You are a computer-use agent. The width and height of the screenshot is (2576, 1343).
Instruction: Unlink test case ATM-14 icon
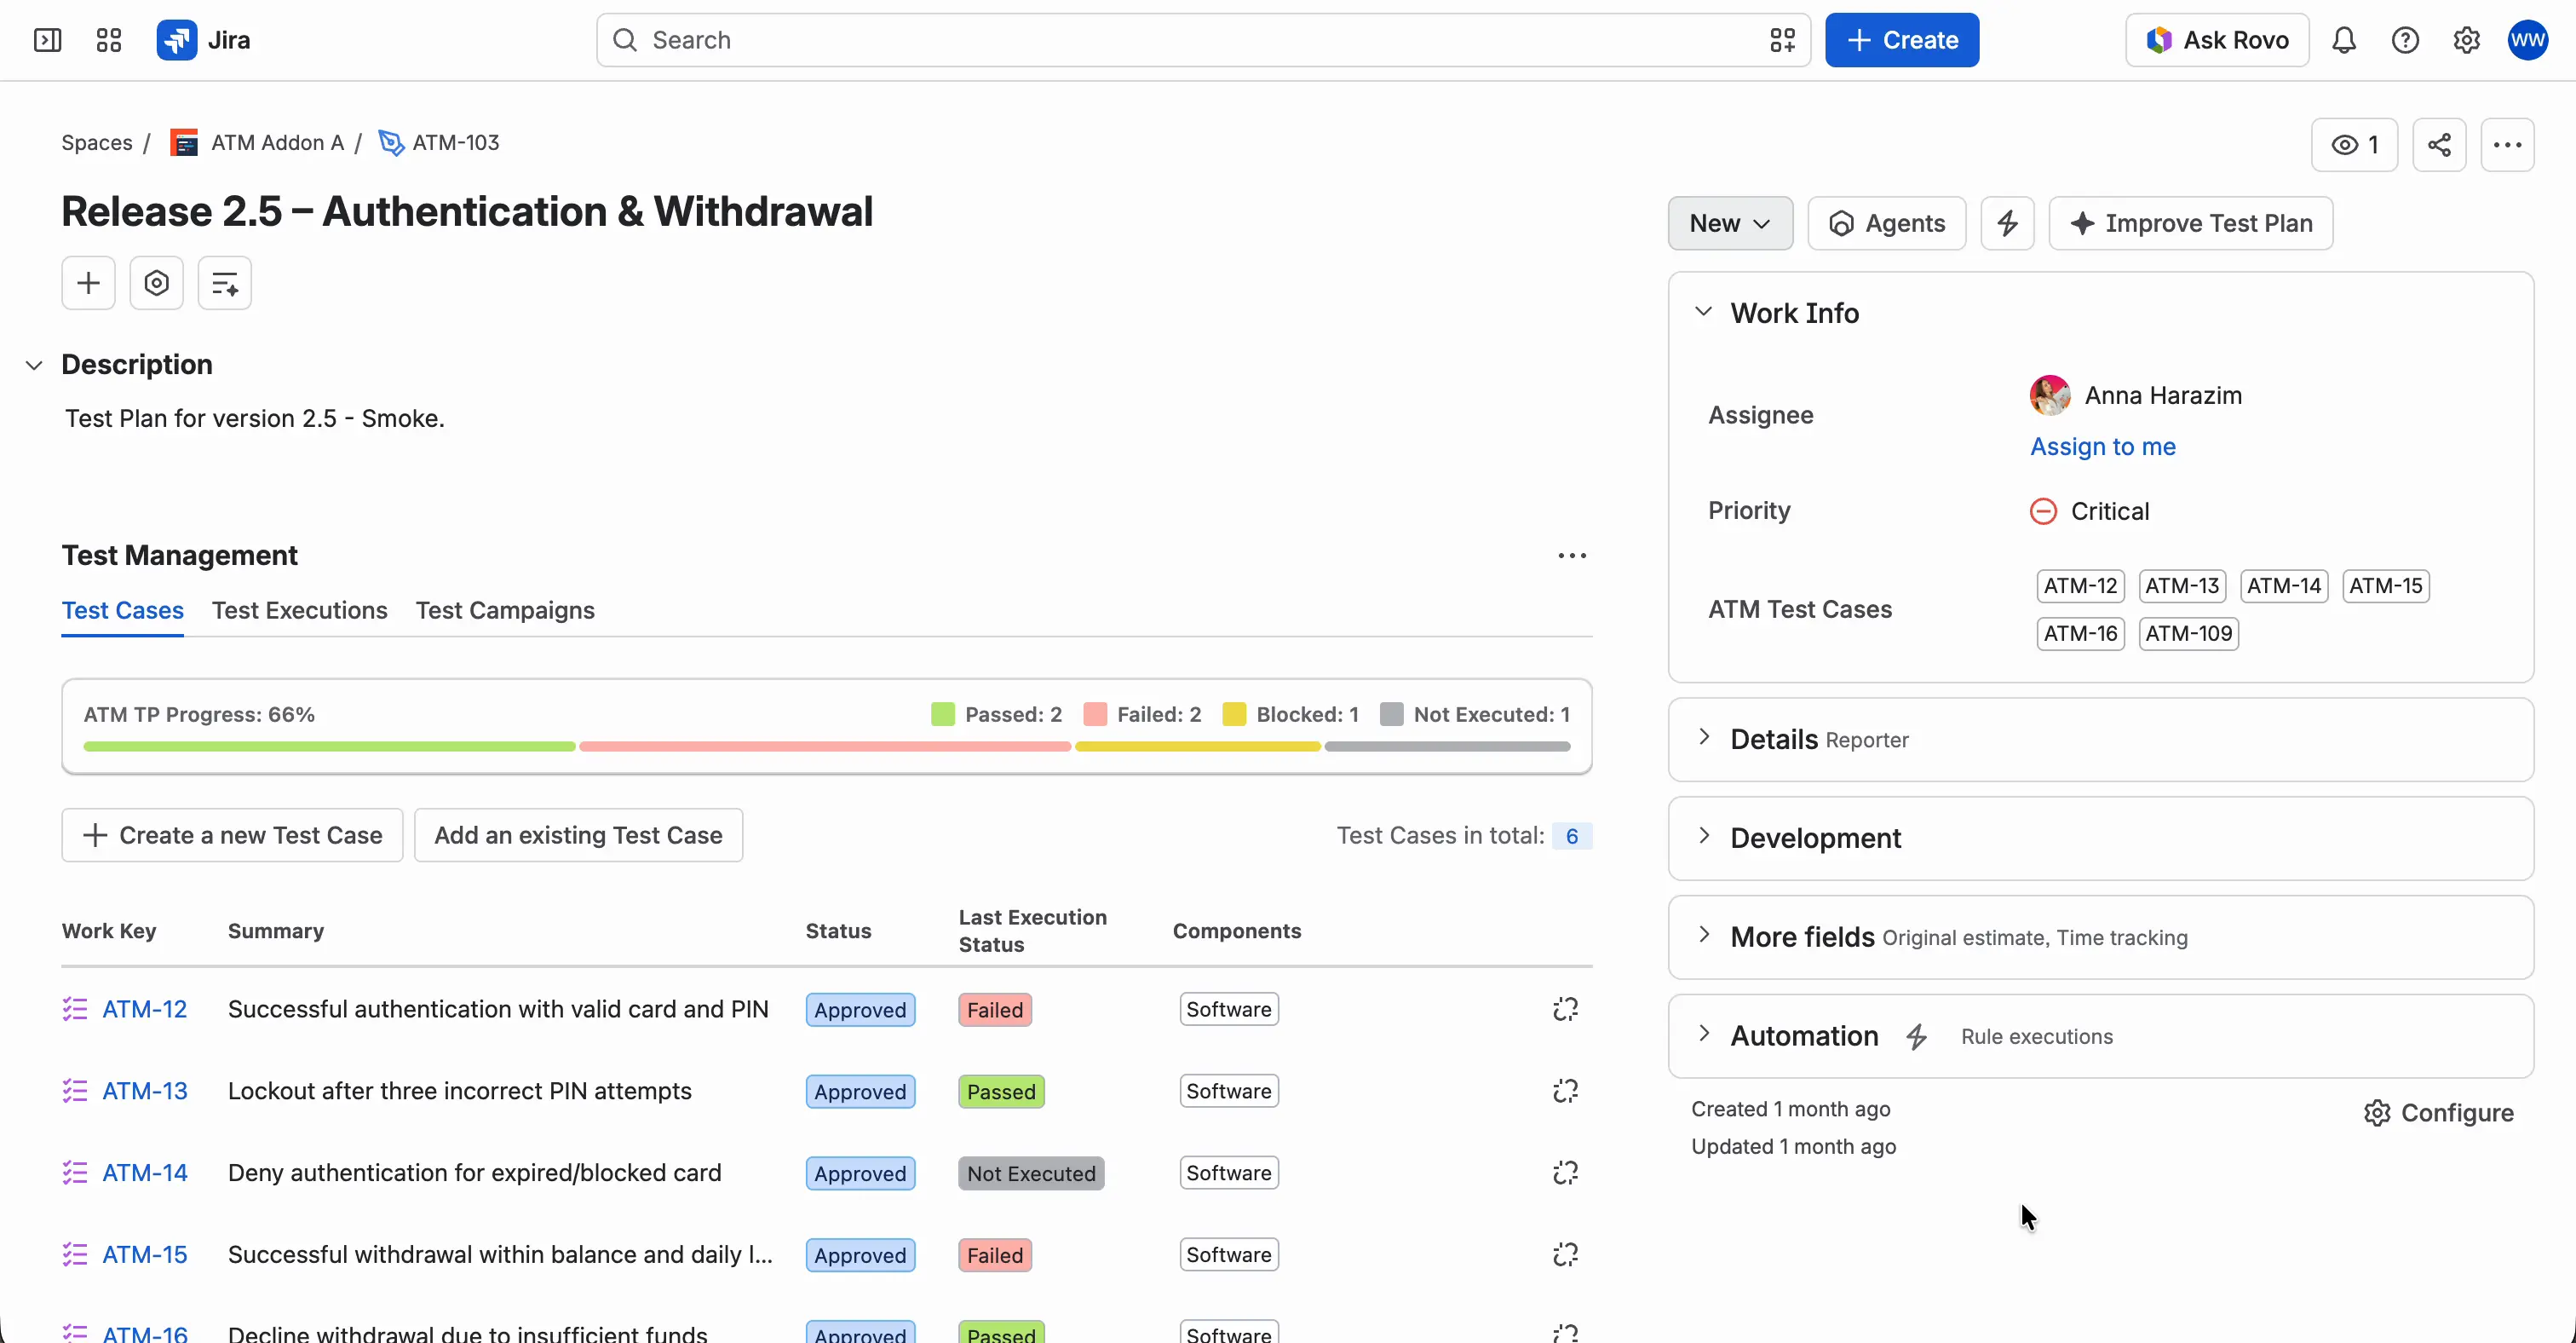point(1565,1173)
